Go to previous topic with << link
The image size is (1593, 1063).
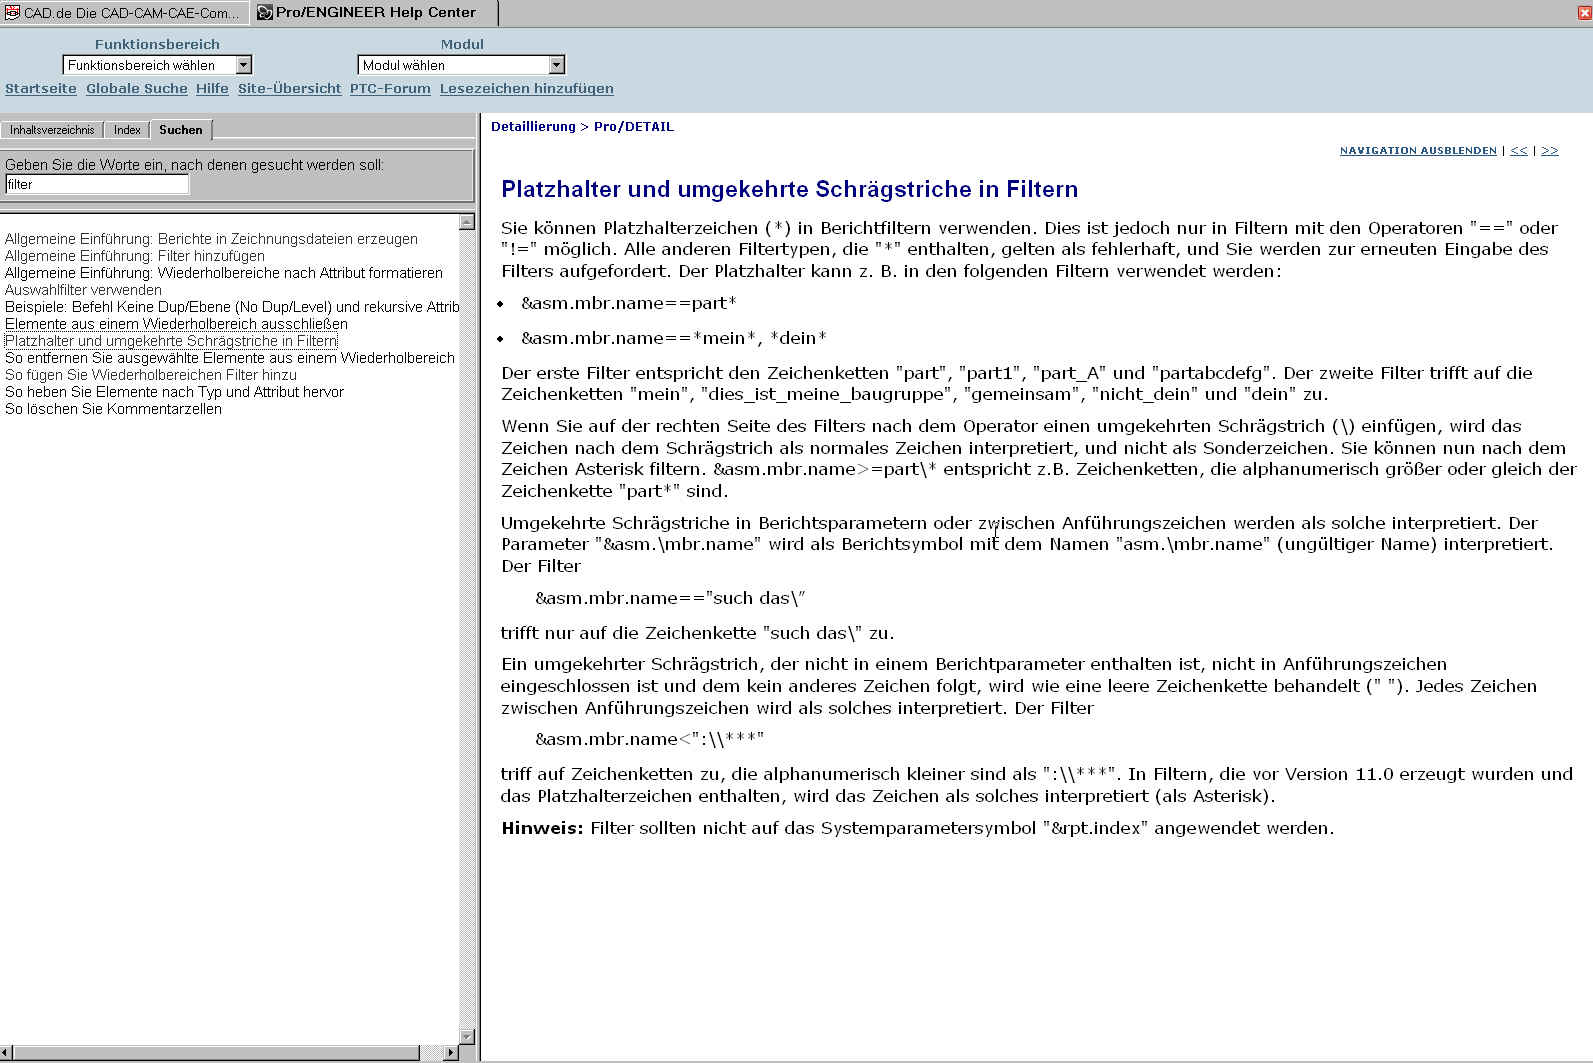(x=1519, y=151)
